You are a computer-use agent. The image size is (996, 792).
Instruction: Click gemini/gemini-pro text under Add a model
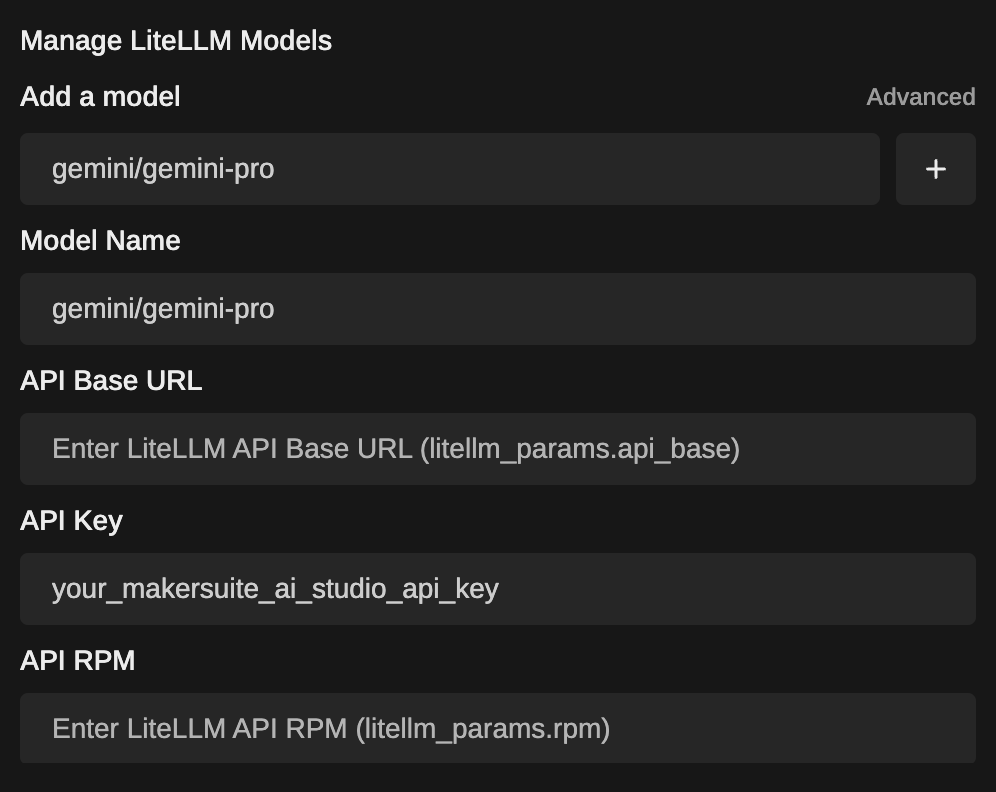(x=163, y=169)
